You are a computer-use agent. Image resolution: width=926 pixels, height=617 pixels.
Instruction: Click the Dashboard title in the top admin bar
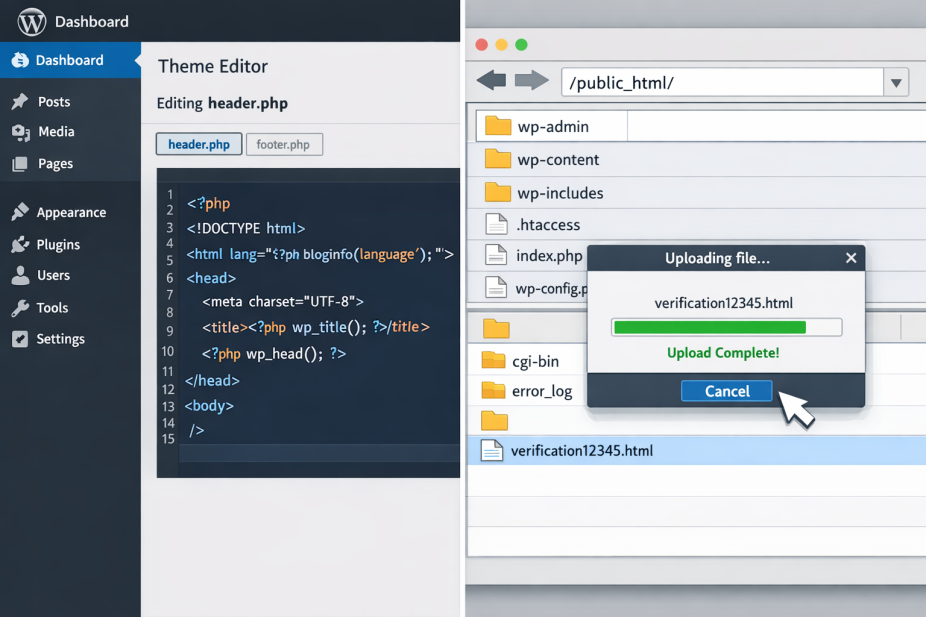pyautogui.click(x=92, y=22)
